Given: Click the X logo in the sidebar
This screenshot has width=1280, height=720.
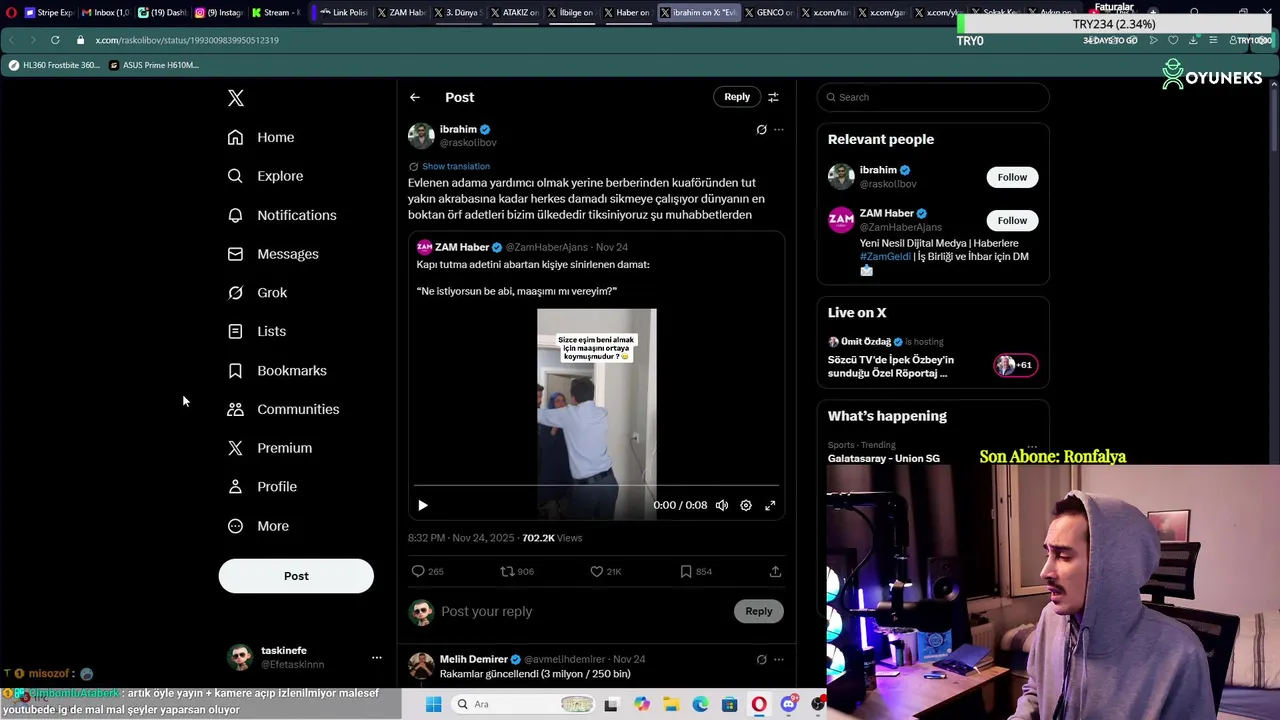Looking at the screenshot, I should (236, 98).
